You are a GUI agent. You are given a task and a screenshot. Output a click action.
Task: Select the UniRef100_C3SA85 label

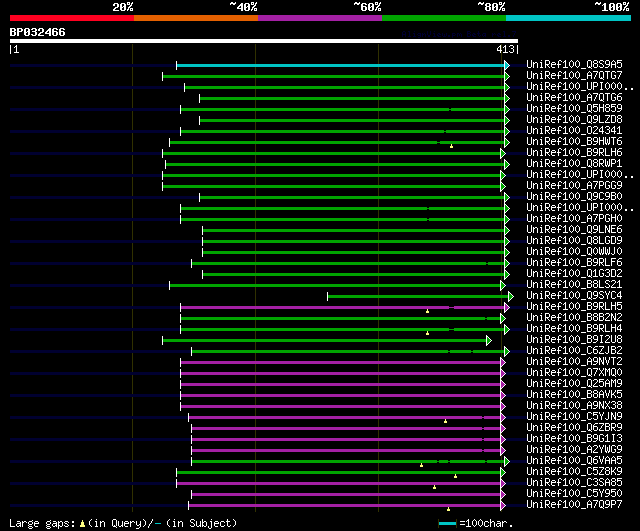pyautogui.click(x=574, y=483)
